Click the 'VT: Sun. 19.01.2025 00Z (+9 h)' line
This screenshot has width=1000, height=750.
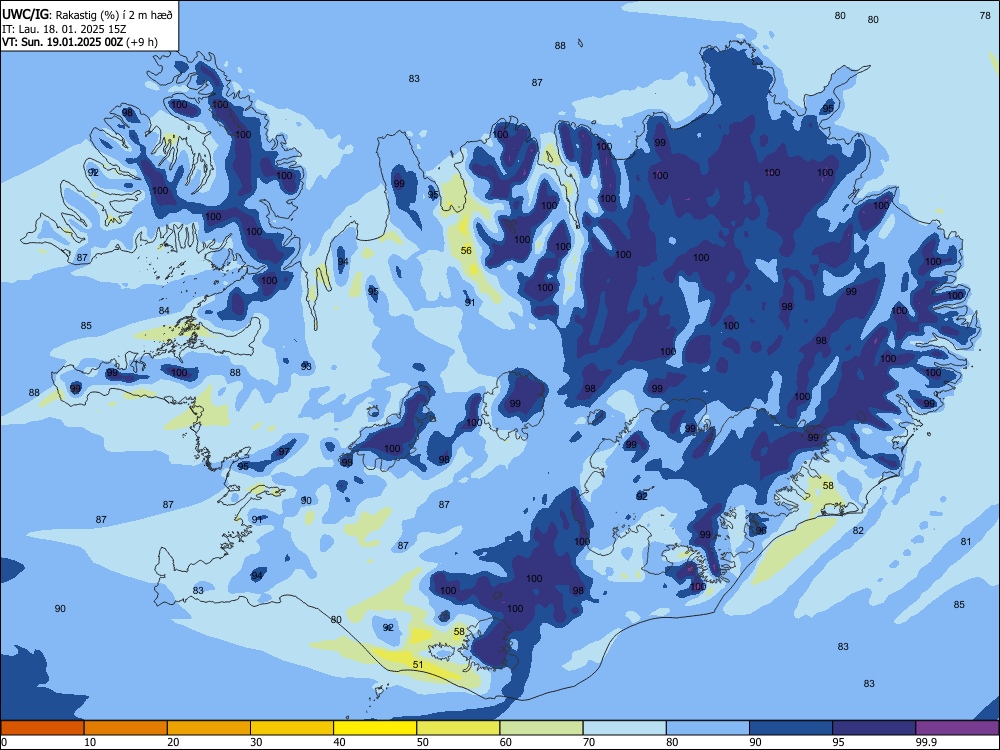(80, 42)
